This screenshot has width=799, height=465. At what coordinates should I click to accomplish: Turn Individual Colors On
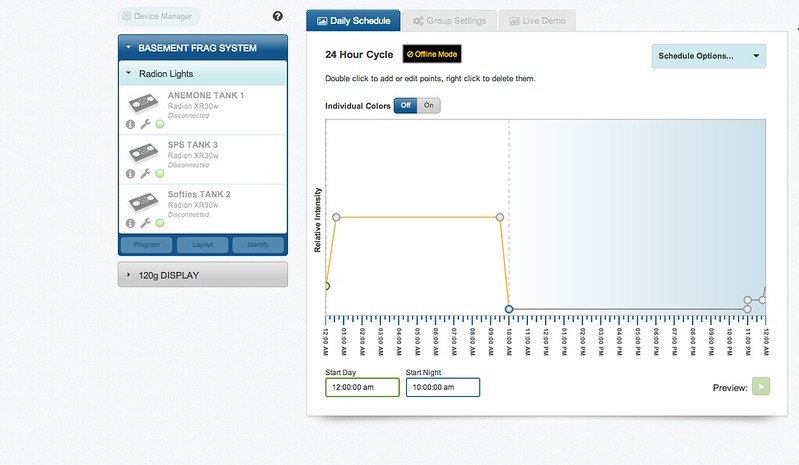[428, 105]
